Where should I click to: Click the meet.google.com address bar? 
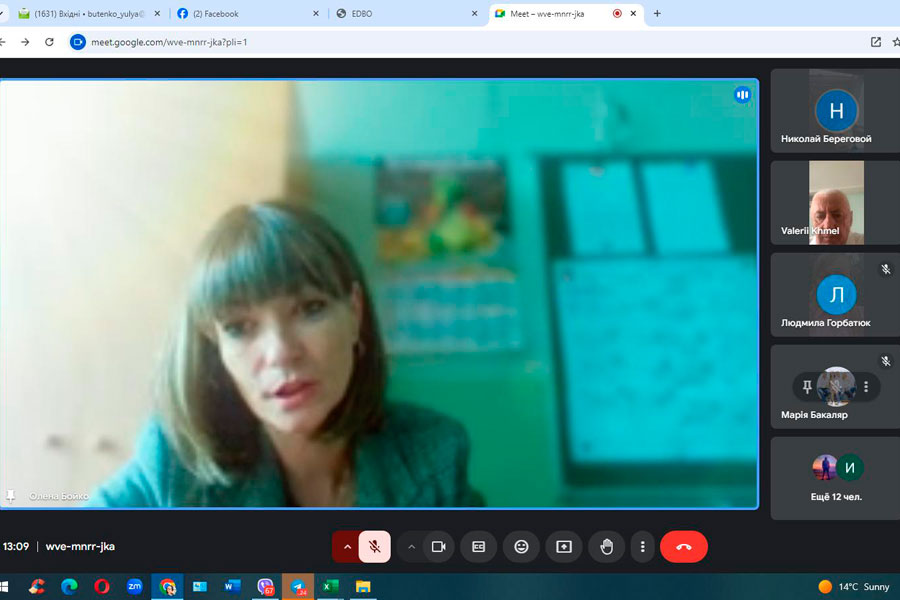[x=400, y=42]
